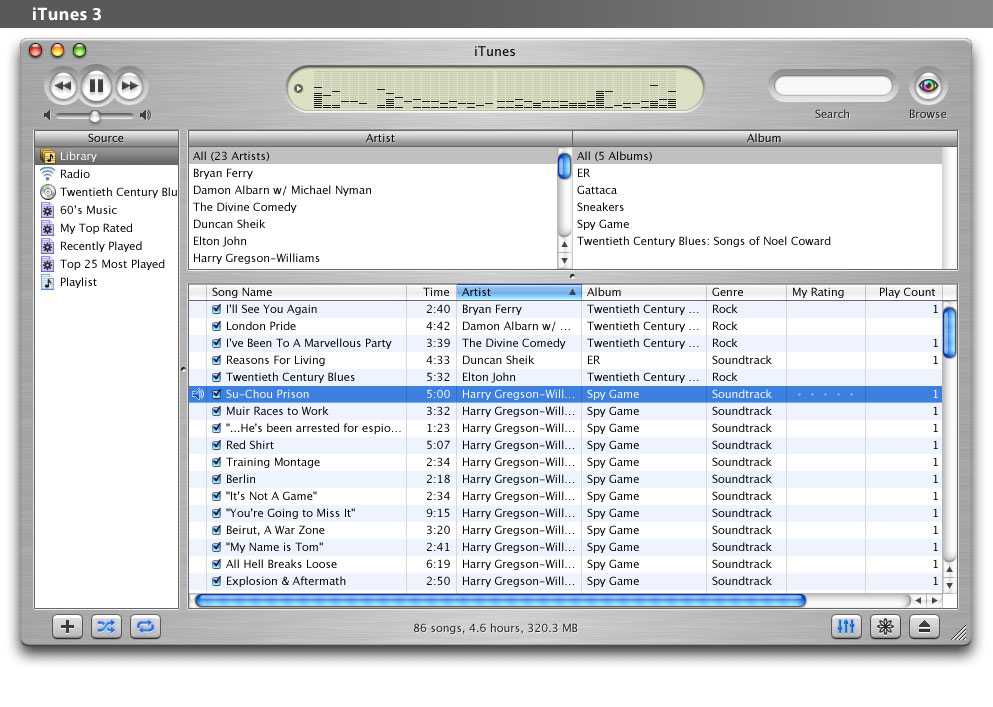993x707 pixels.
Task: Select song Beirut, A War Zone
Action: click(x=565, y=530)
